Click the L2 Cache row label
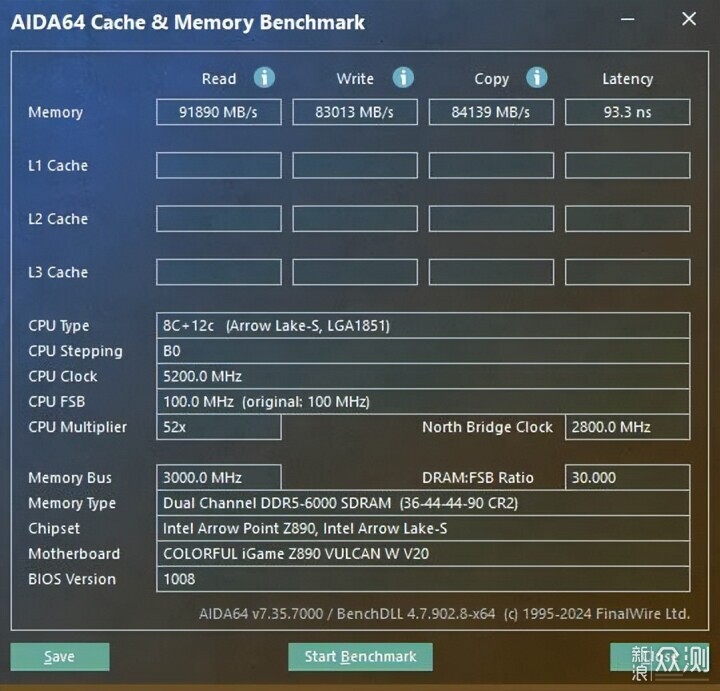Viewport: 720px width, 691px height. tap(58, 219)
